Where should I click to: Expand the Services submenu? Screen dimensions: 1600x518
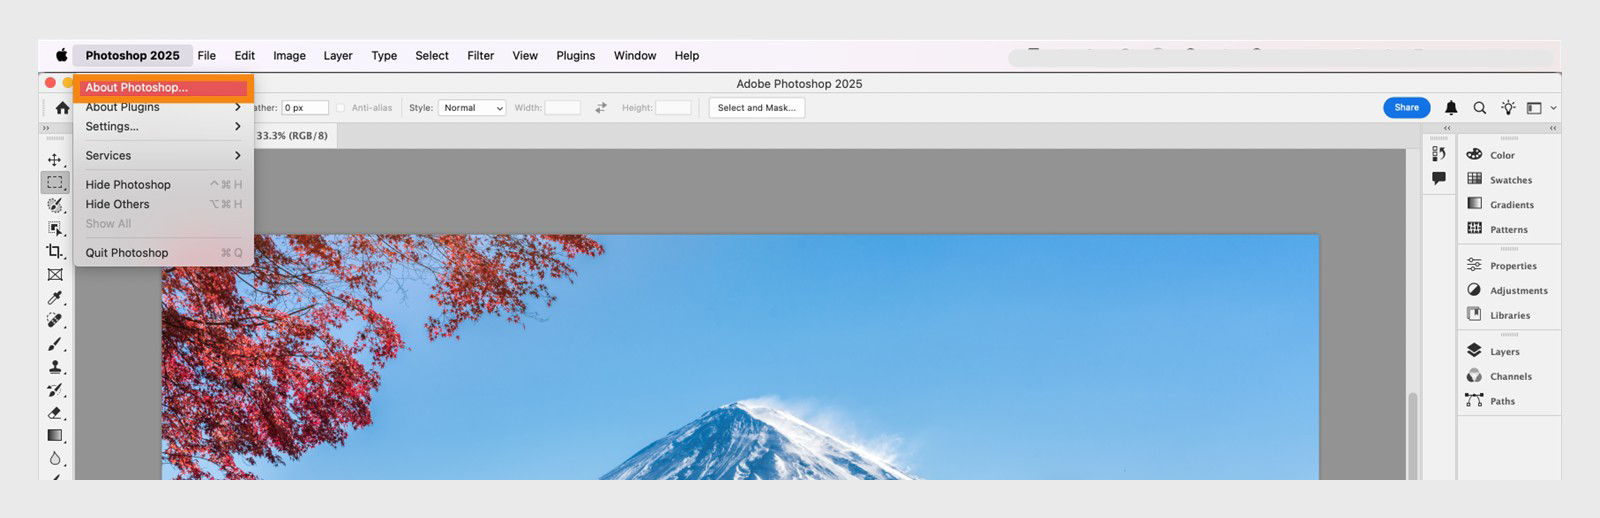point(163,156)
